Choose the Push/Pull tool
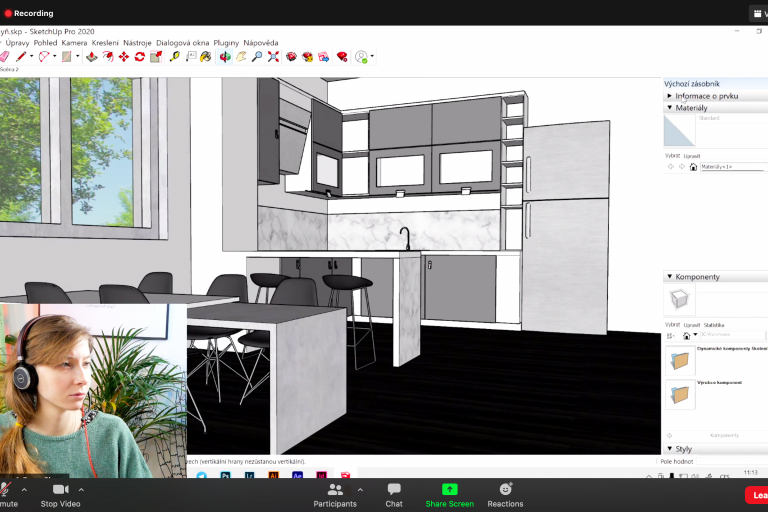768x512 pixels. (92, 57)
